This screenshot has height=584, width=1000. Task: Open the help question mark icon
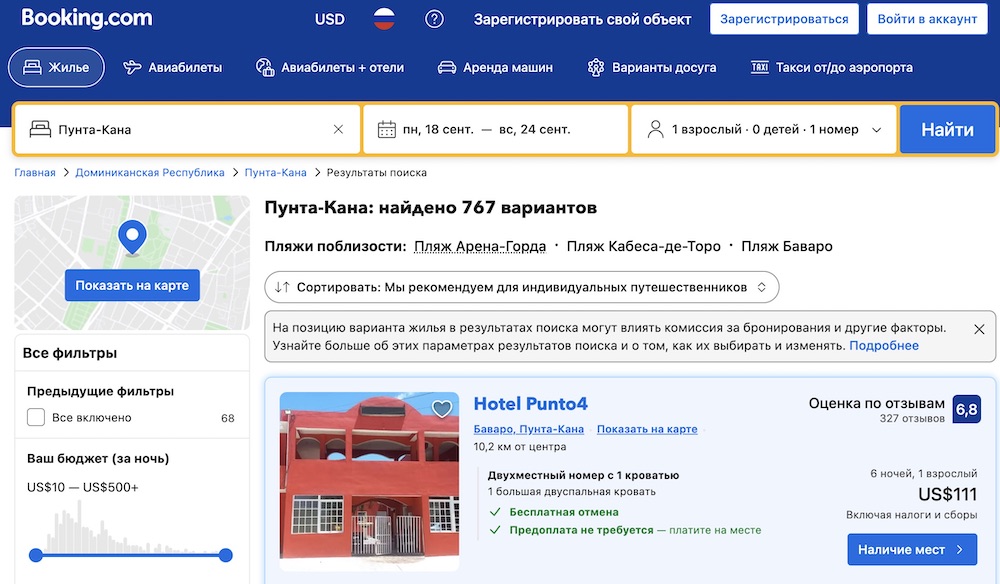[434, 18]
